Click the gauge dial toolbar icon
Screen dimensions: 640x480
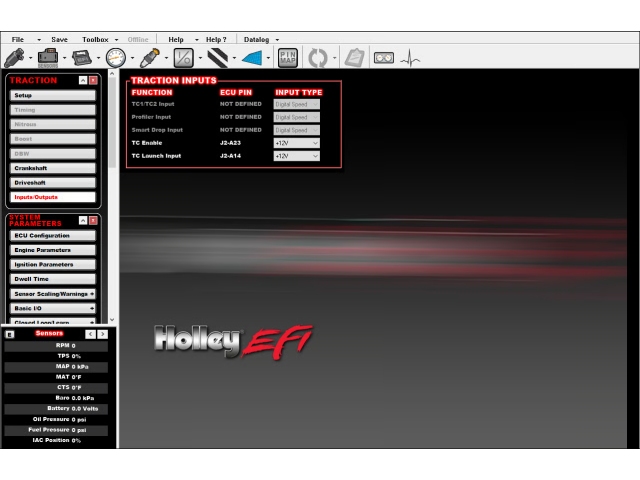[x=116, y=58]
